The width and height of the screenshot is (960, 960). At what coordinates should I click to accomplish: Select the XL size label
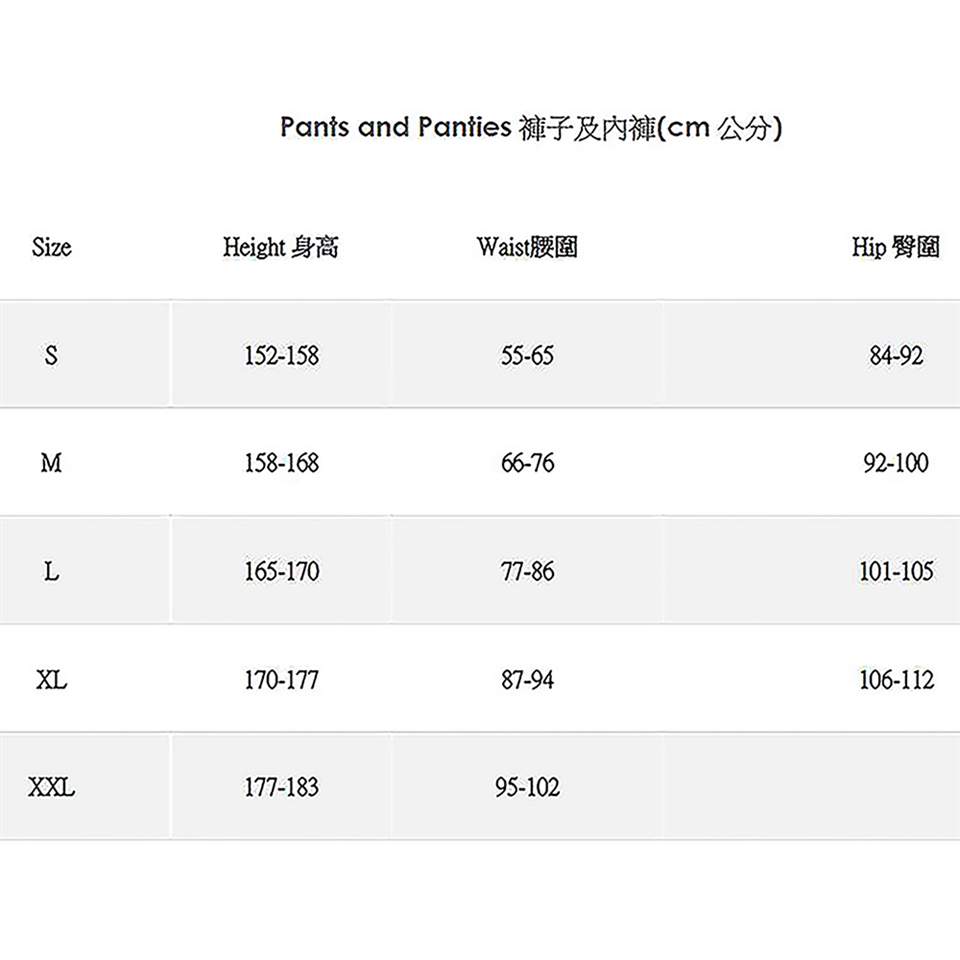(x=51, y=680)
